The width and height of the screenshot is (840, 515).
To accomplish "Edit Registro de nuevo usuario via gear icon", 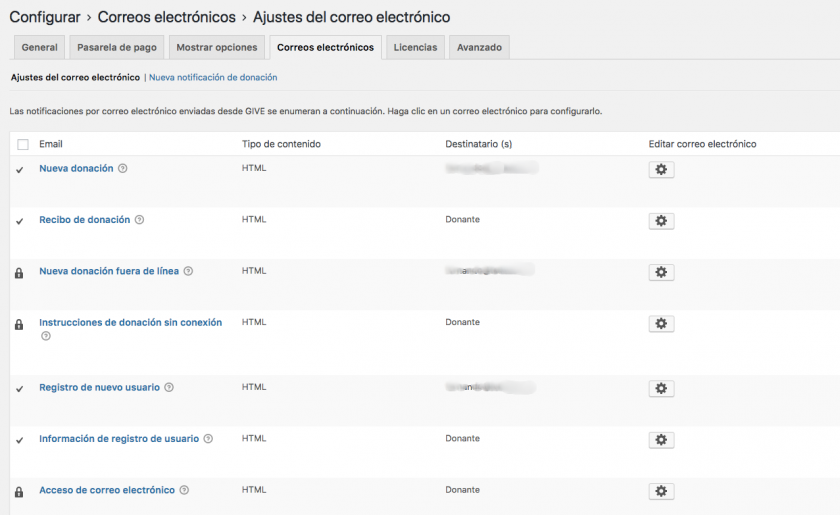I will [661, 388].
